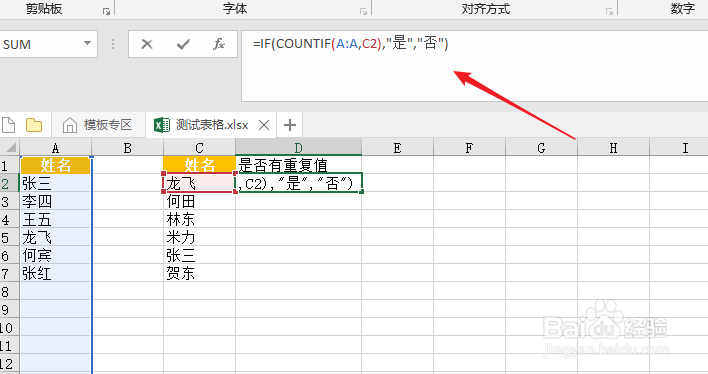Click the Excel file icon on the tab
Screen dimensions: 708x374
(162, 125)
